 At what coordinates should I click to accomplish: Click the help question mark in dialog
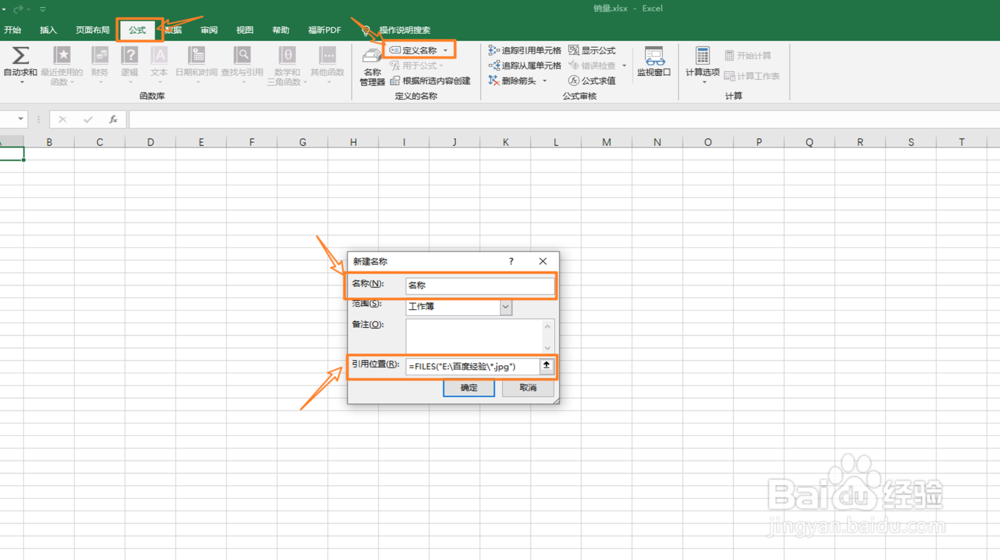pos(511,261)
